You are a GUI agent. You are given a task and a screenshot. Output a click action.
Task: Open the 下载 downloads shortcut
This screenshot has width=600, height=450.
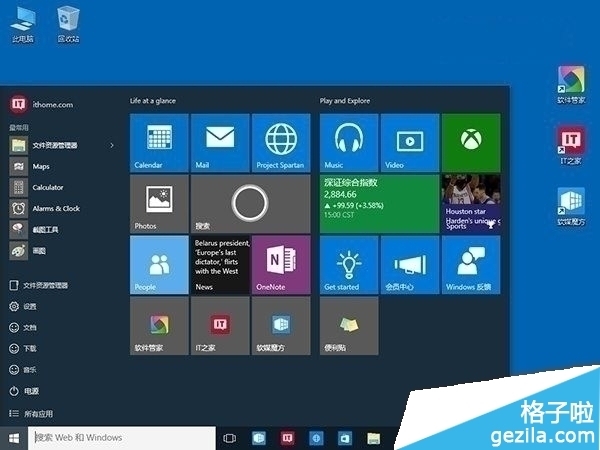point(23,349)
